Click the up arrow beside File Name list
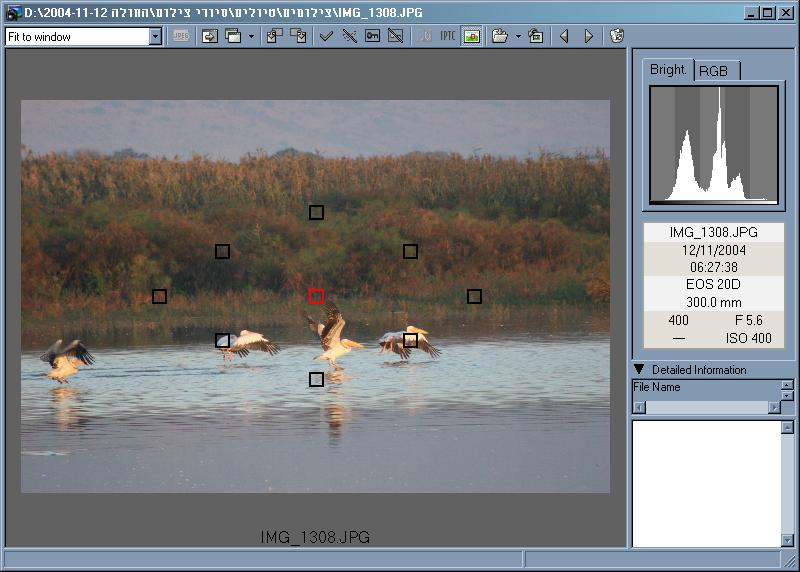Image resolution: width=800 pixels, height=572 pixels. point(787,385)
